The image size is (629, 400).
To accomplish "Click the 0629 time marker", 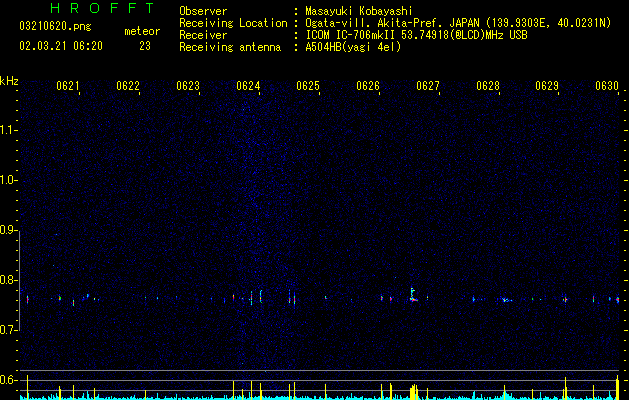I will pyautogui.click(x=547, y=86).
